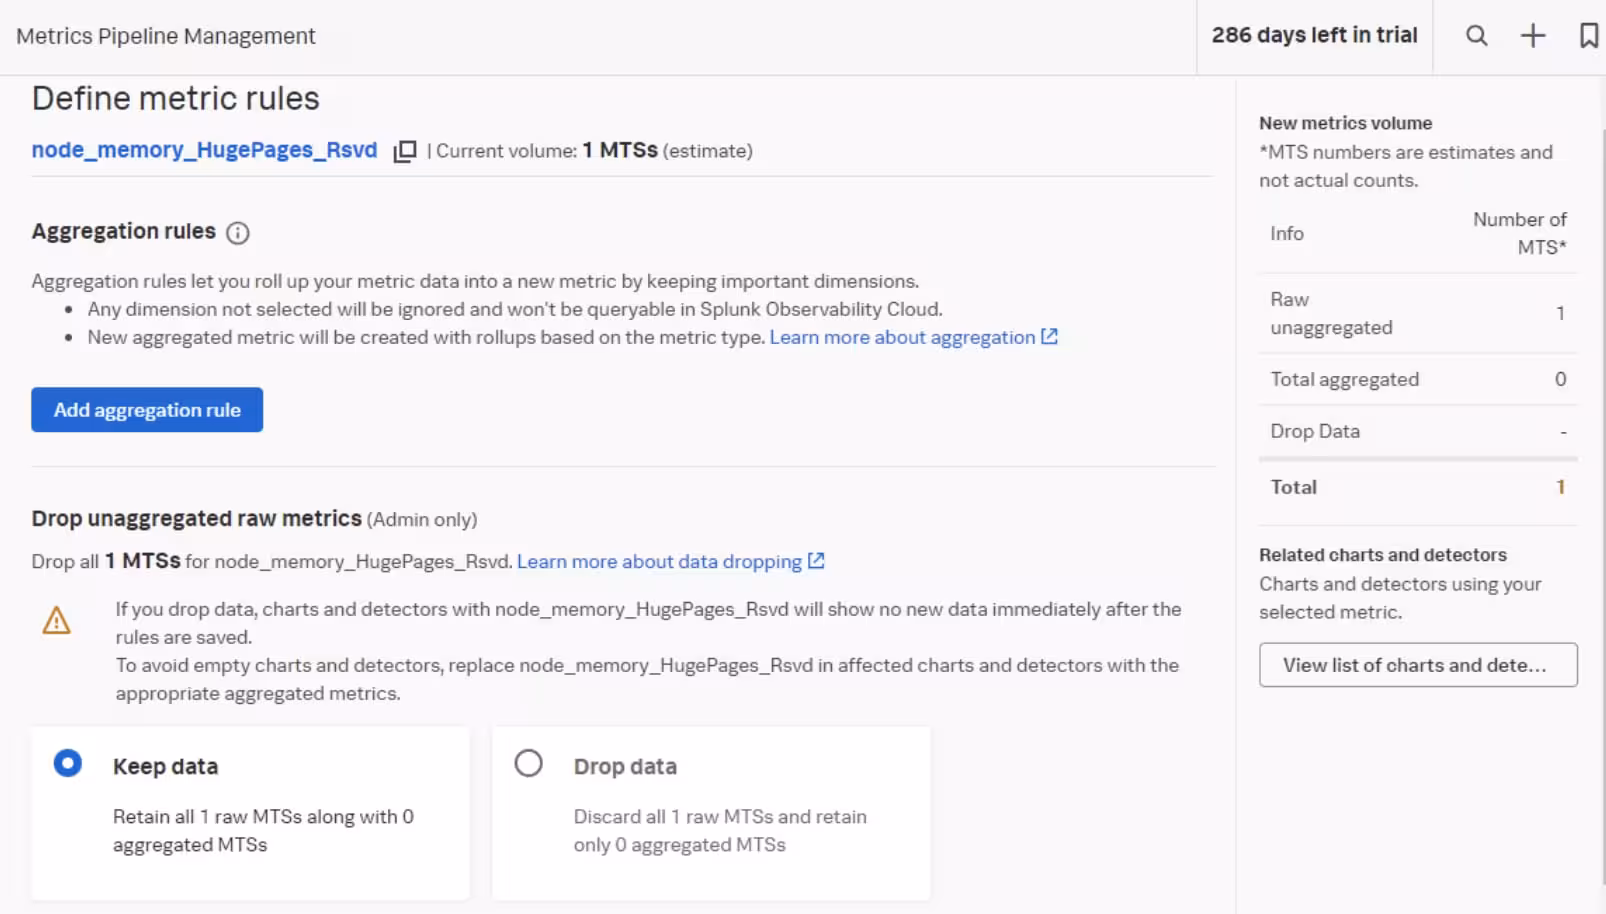Click the Total aggregated table row
Viewport: 1606px width, 914px height.
click(x=1417, y=379)
